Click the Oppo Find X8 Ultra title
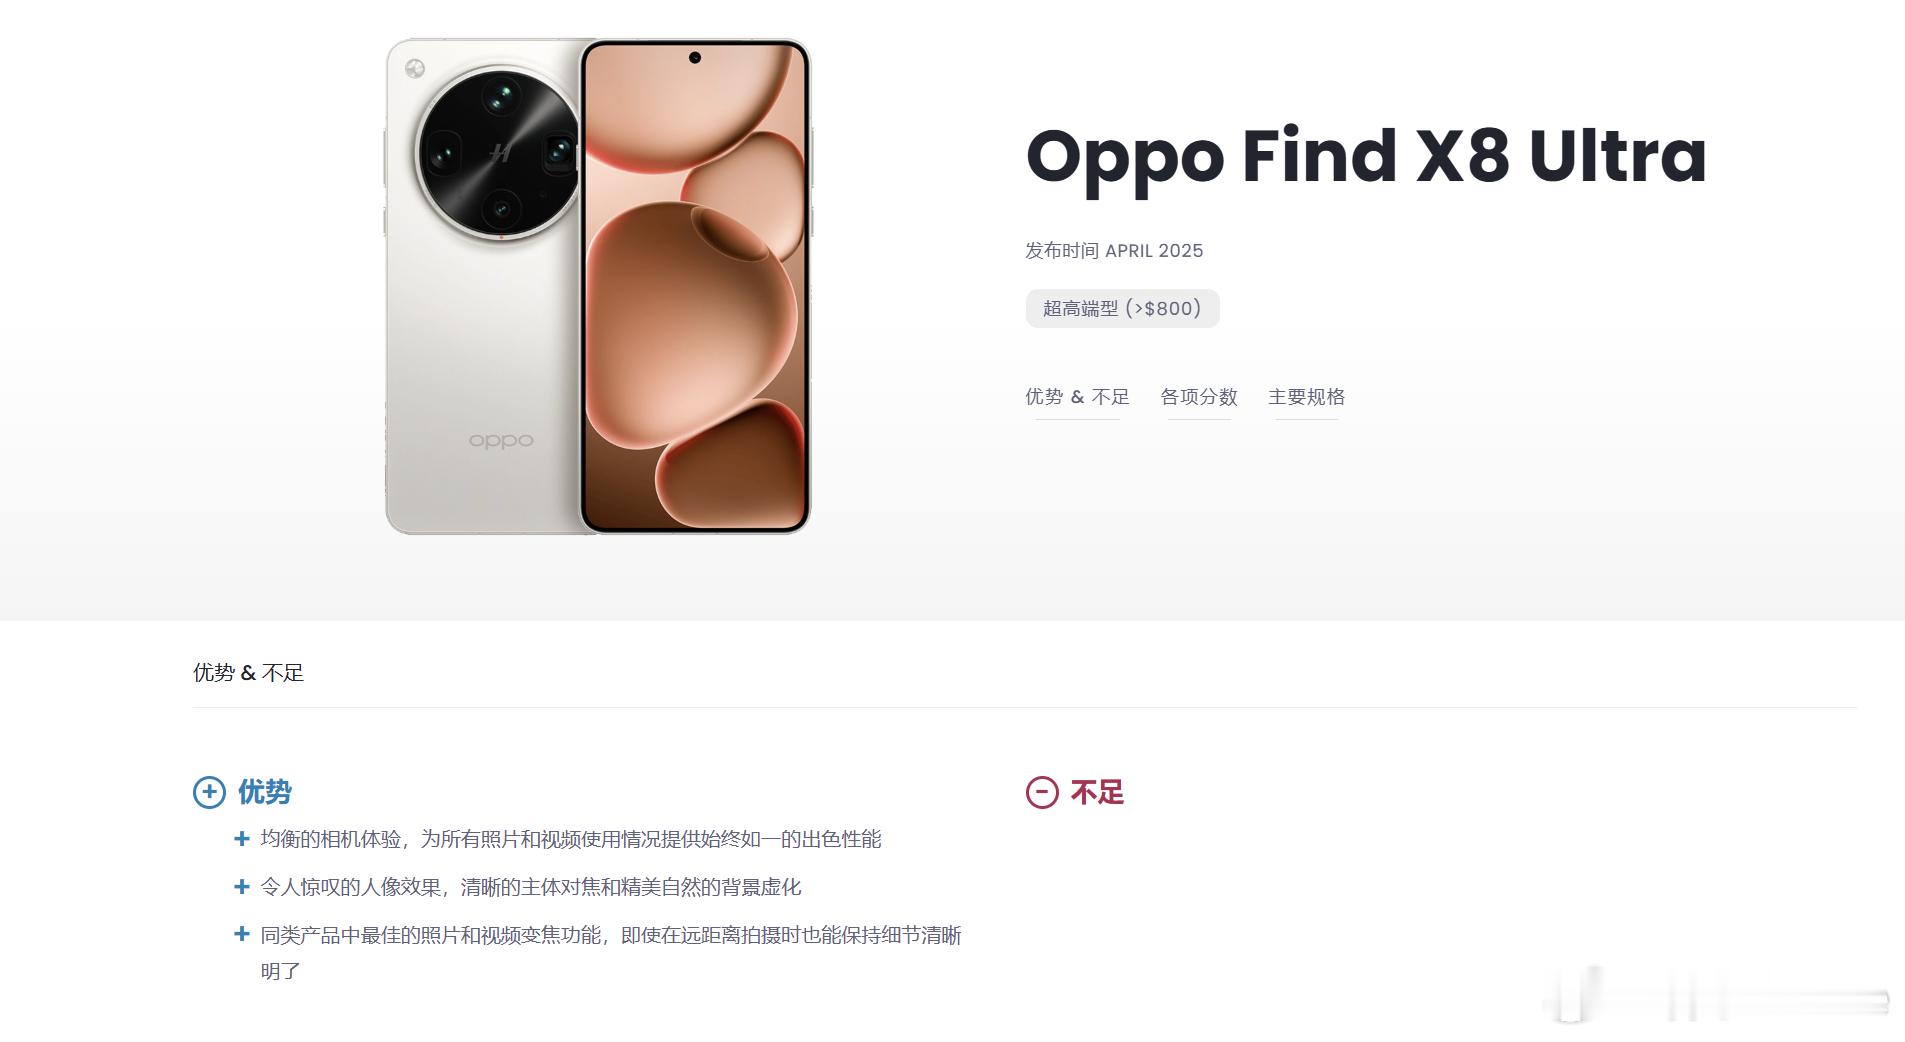The image size is (1905, 1042). click(1366, 156)
